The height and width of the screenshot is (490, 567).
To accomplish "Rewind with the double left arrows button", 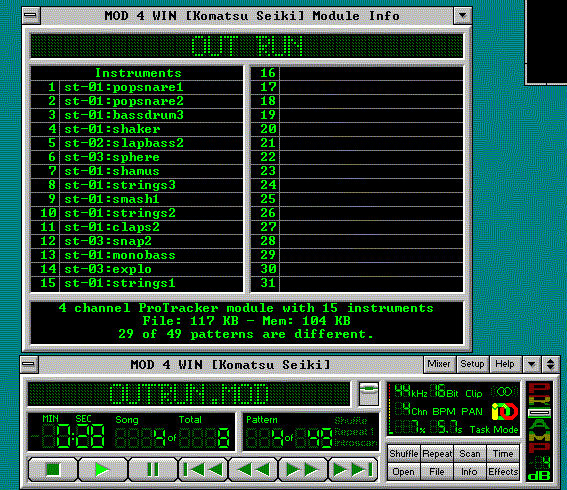I will [x=253, y=469].
